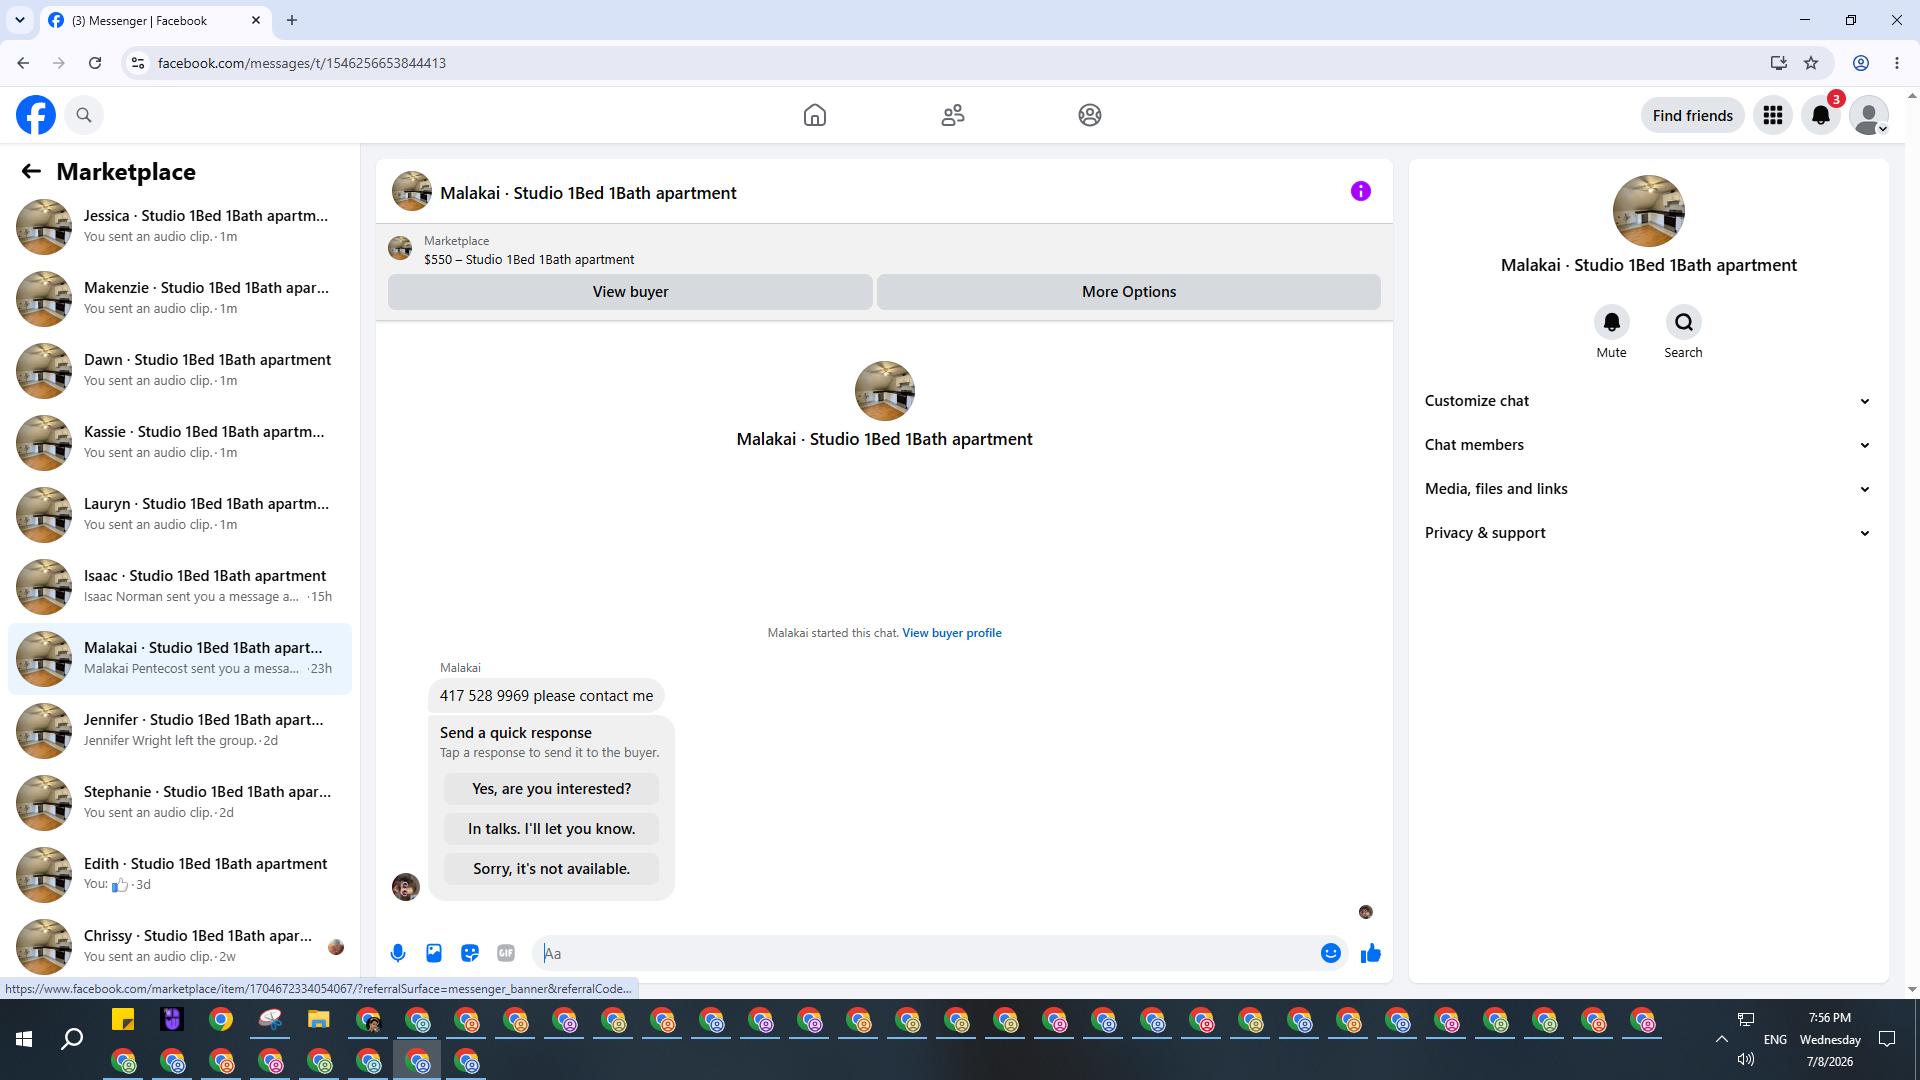The width and height of the screenshot is (1920, 1080).
Task: Open Chrome browser options menu
Action: click(x=1897, y=63)
